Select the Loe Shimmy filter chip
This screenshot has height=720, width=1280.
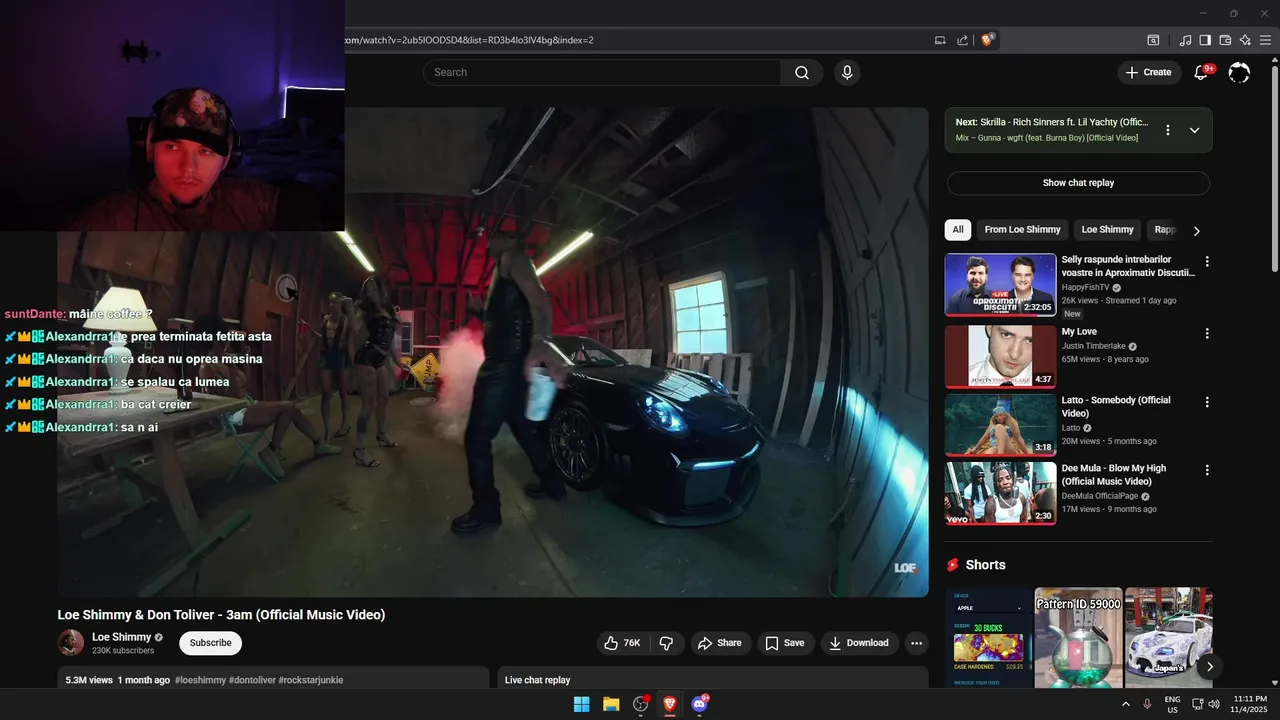1107,230
